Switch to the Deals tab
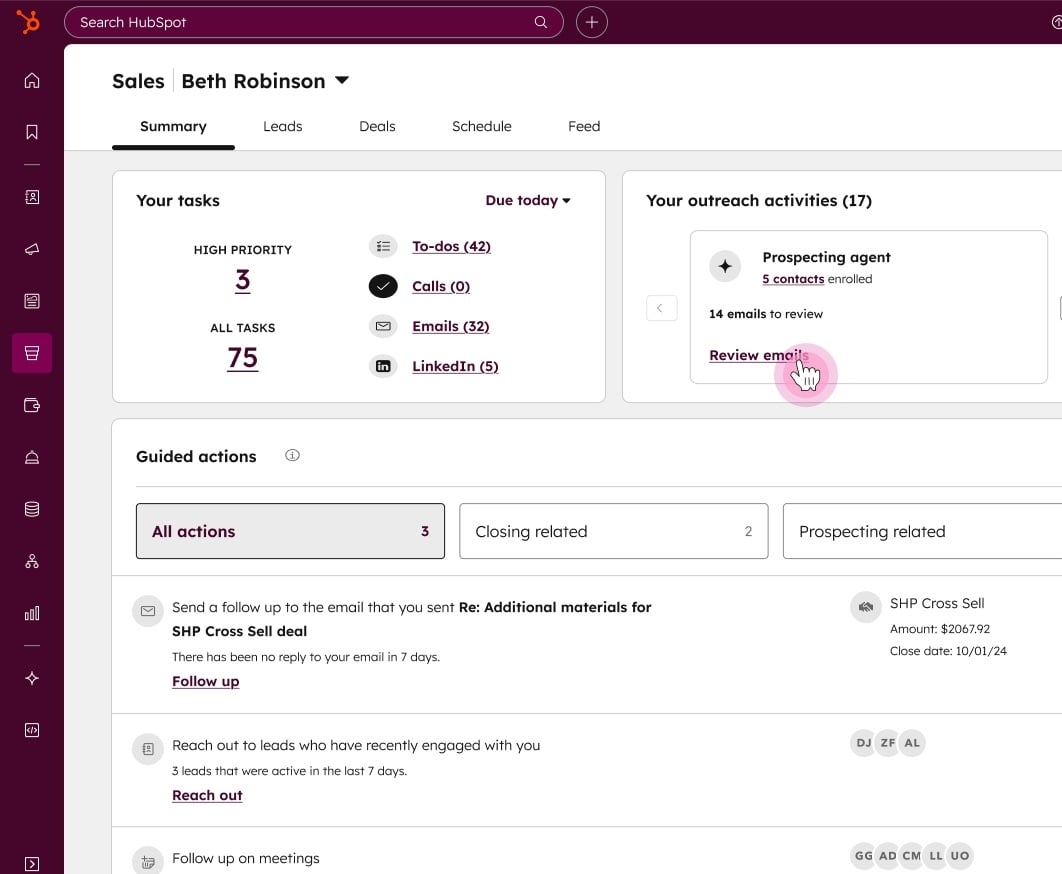 377,126
